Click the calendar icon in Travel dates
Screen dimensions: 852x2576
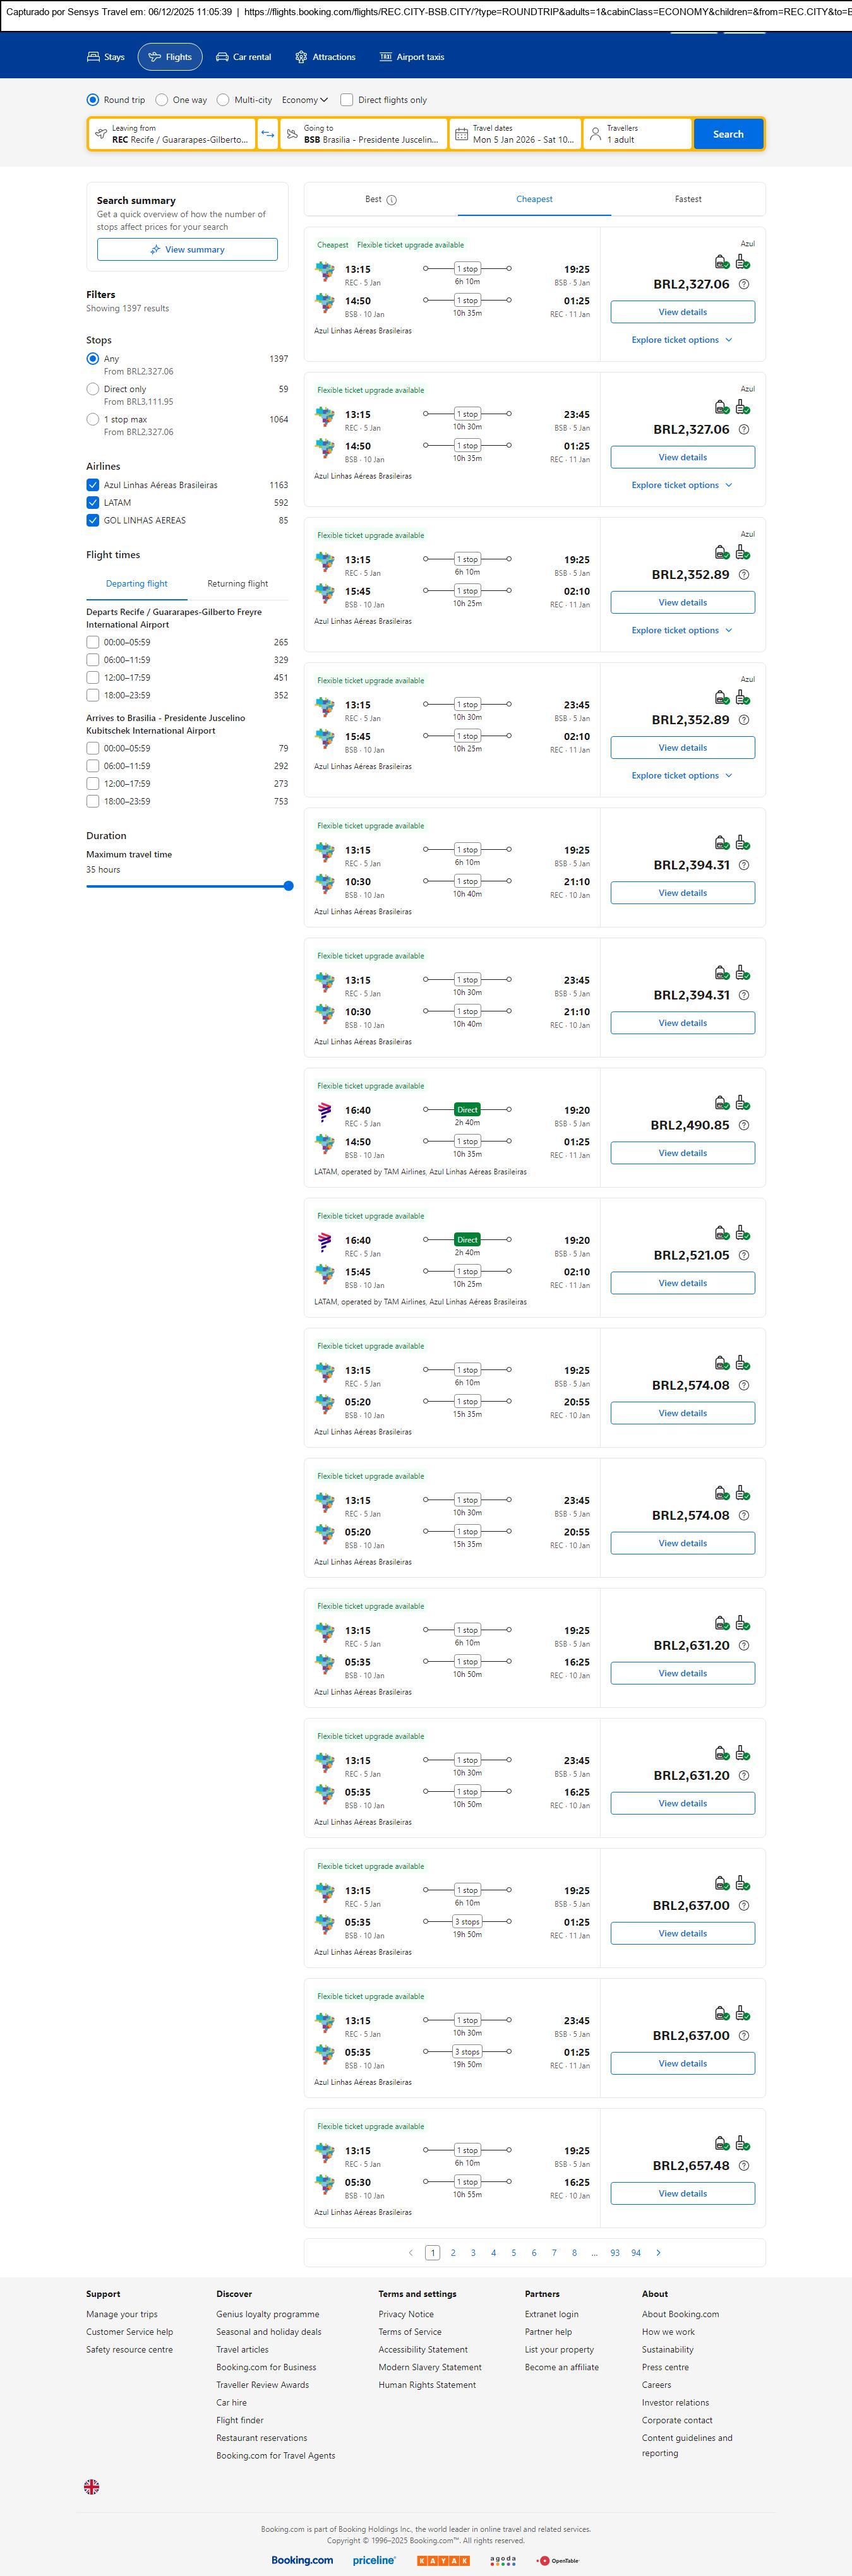461,134
